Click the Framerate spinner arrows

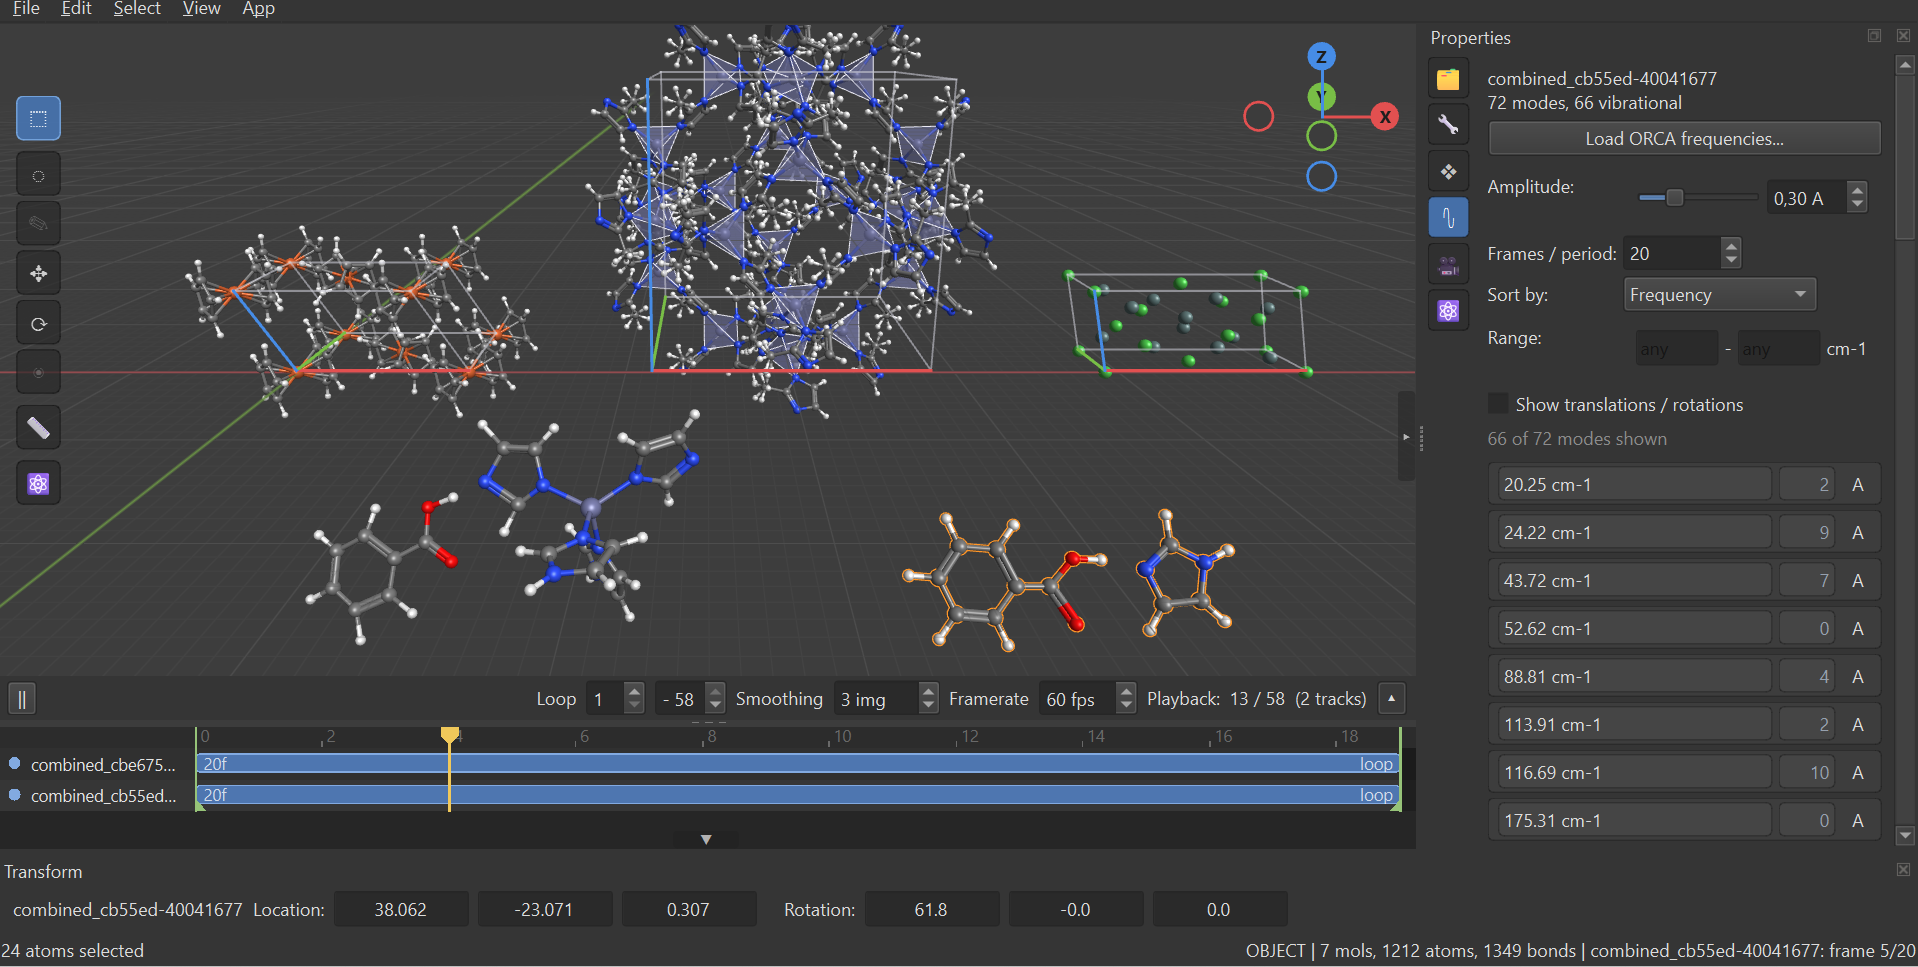pyautogui.click(x=1126, y=698)
